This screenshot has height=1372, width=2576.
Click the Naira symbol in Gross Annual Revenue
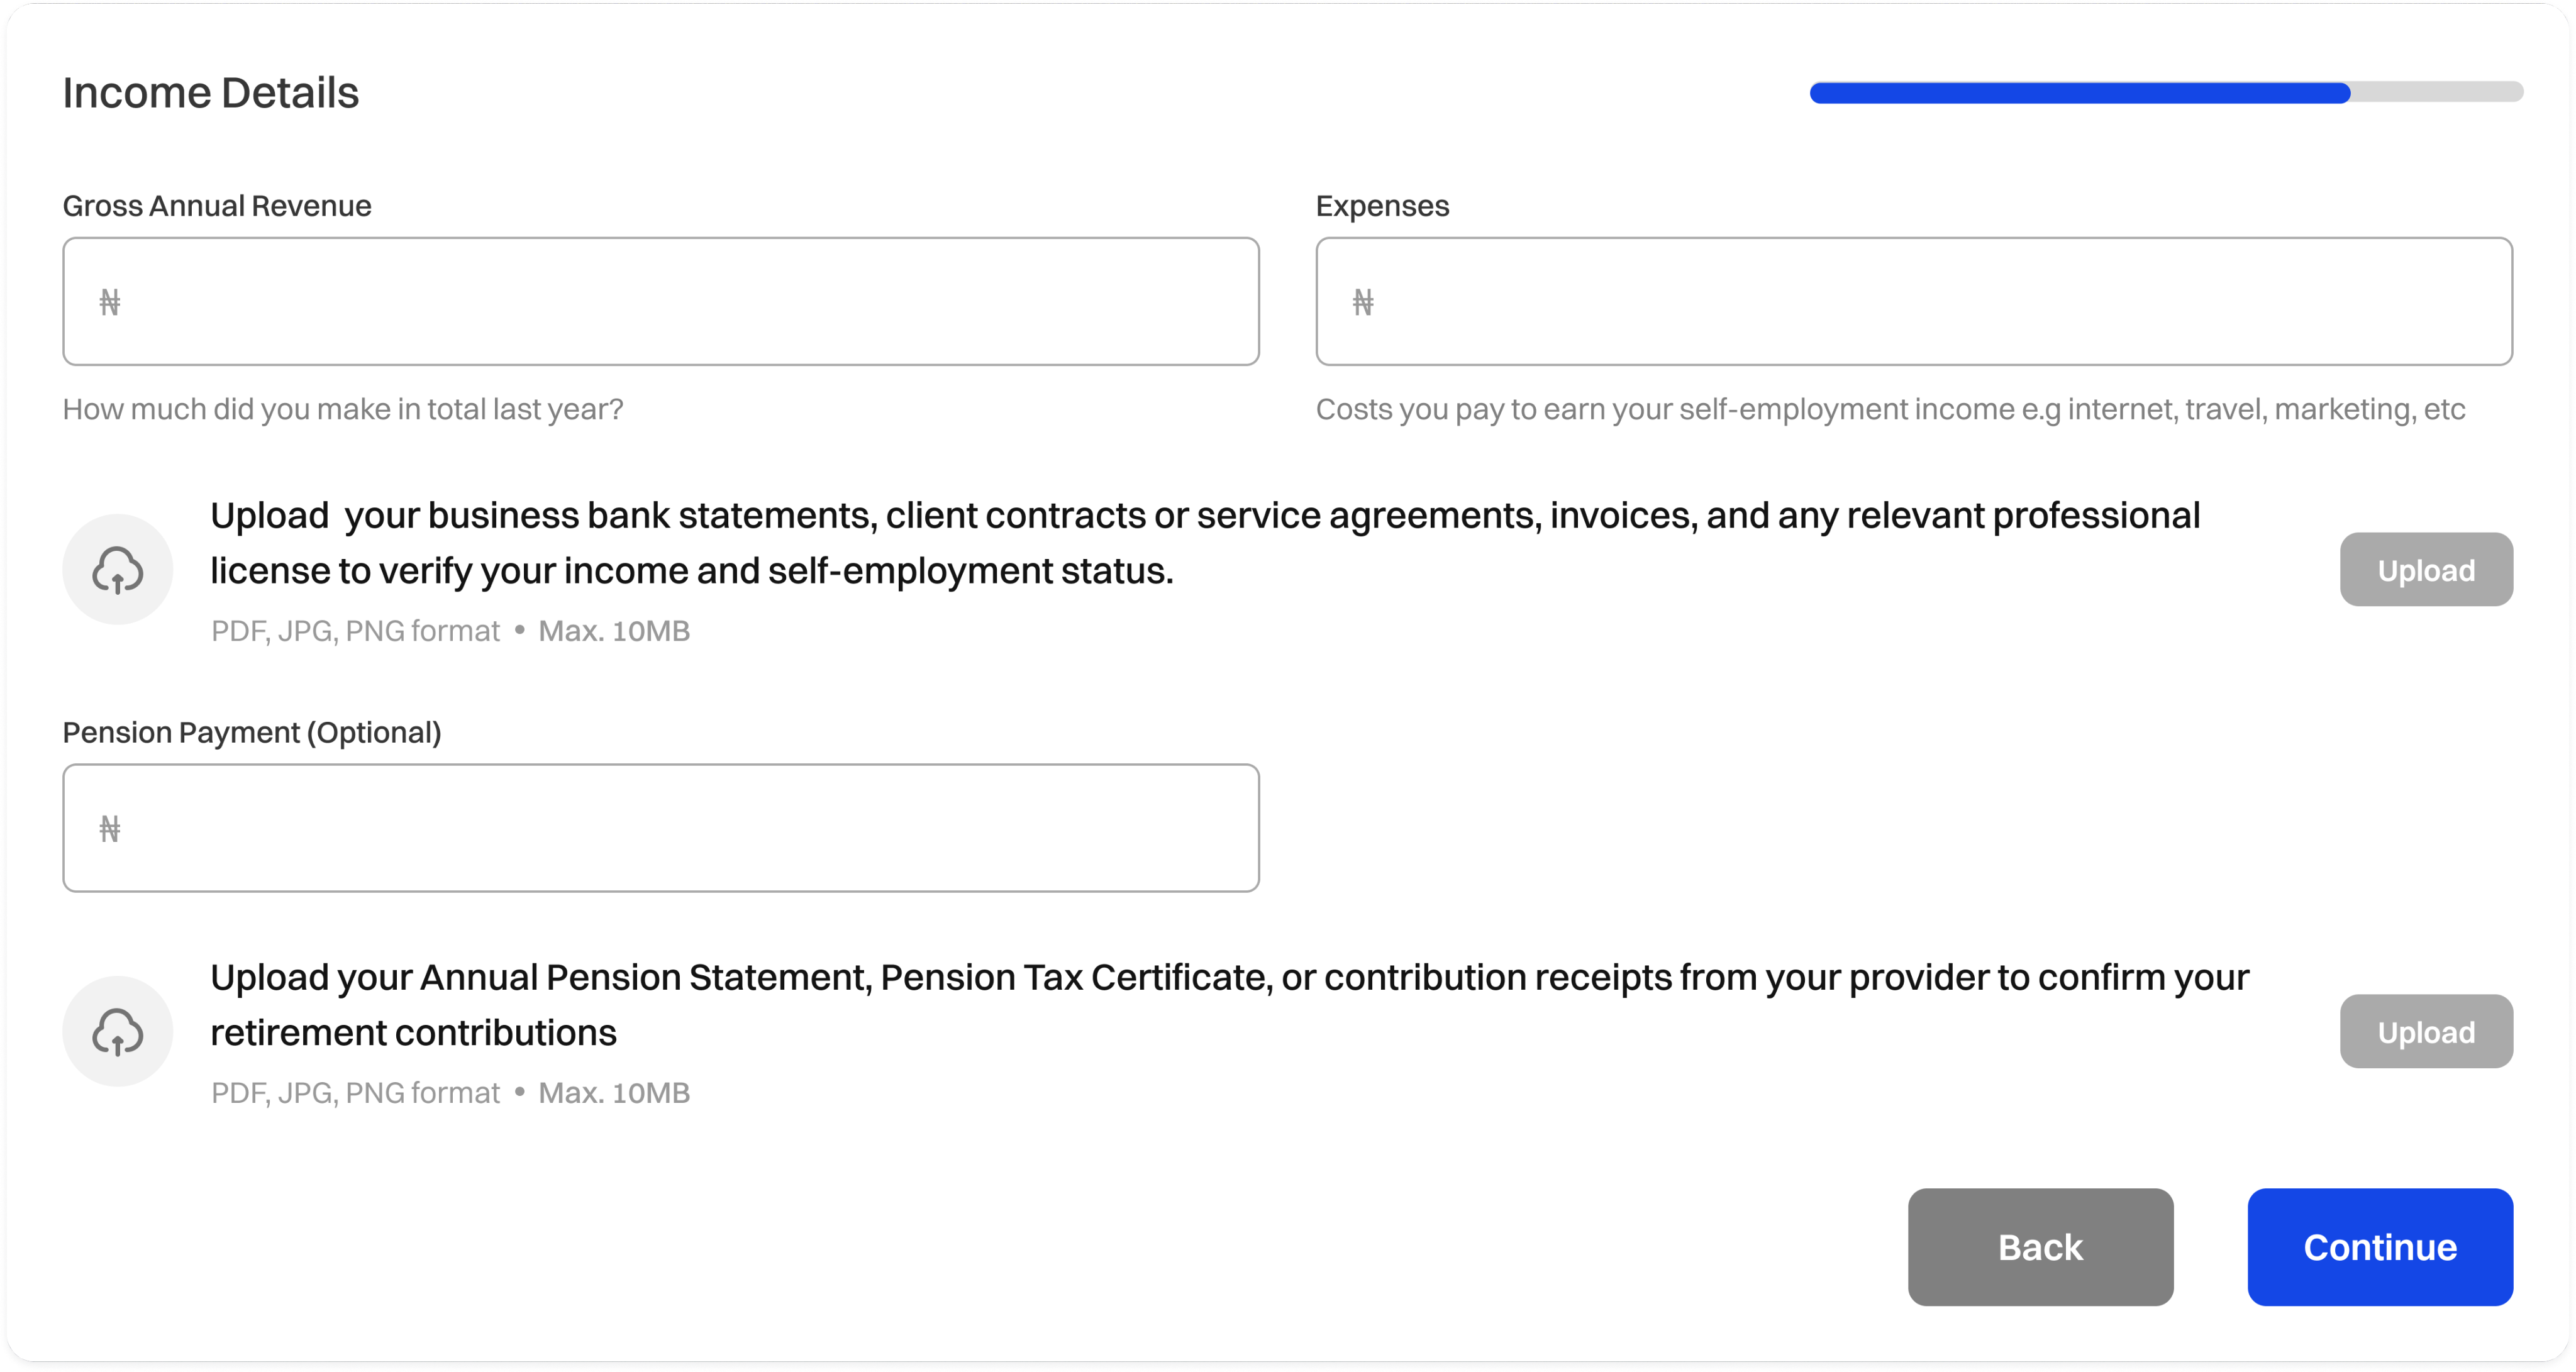pyautogui.click(x=110, y=302)
